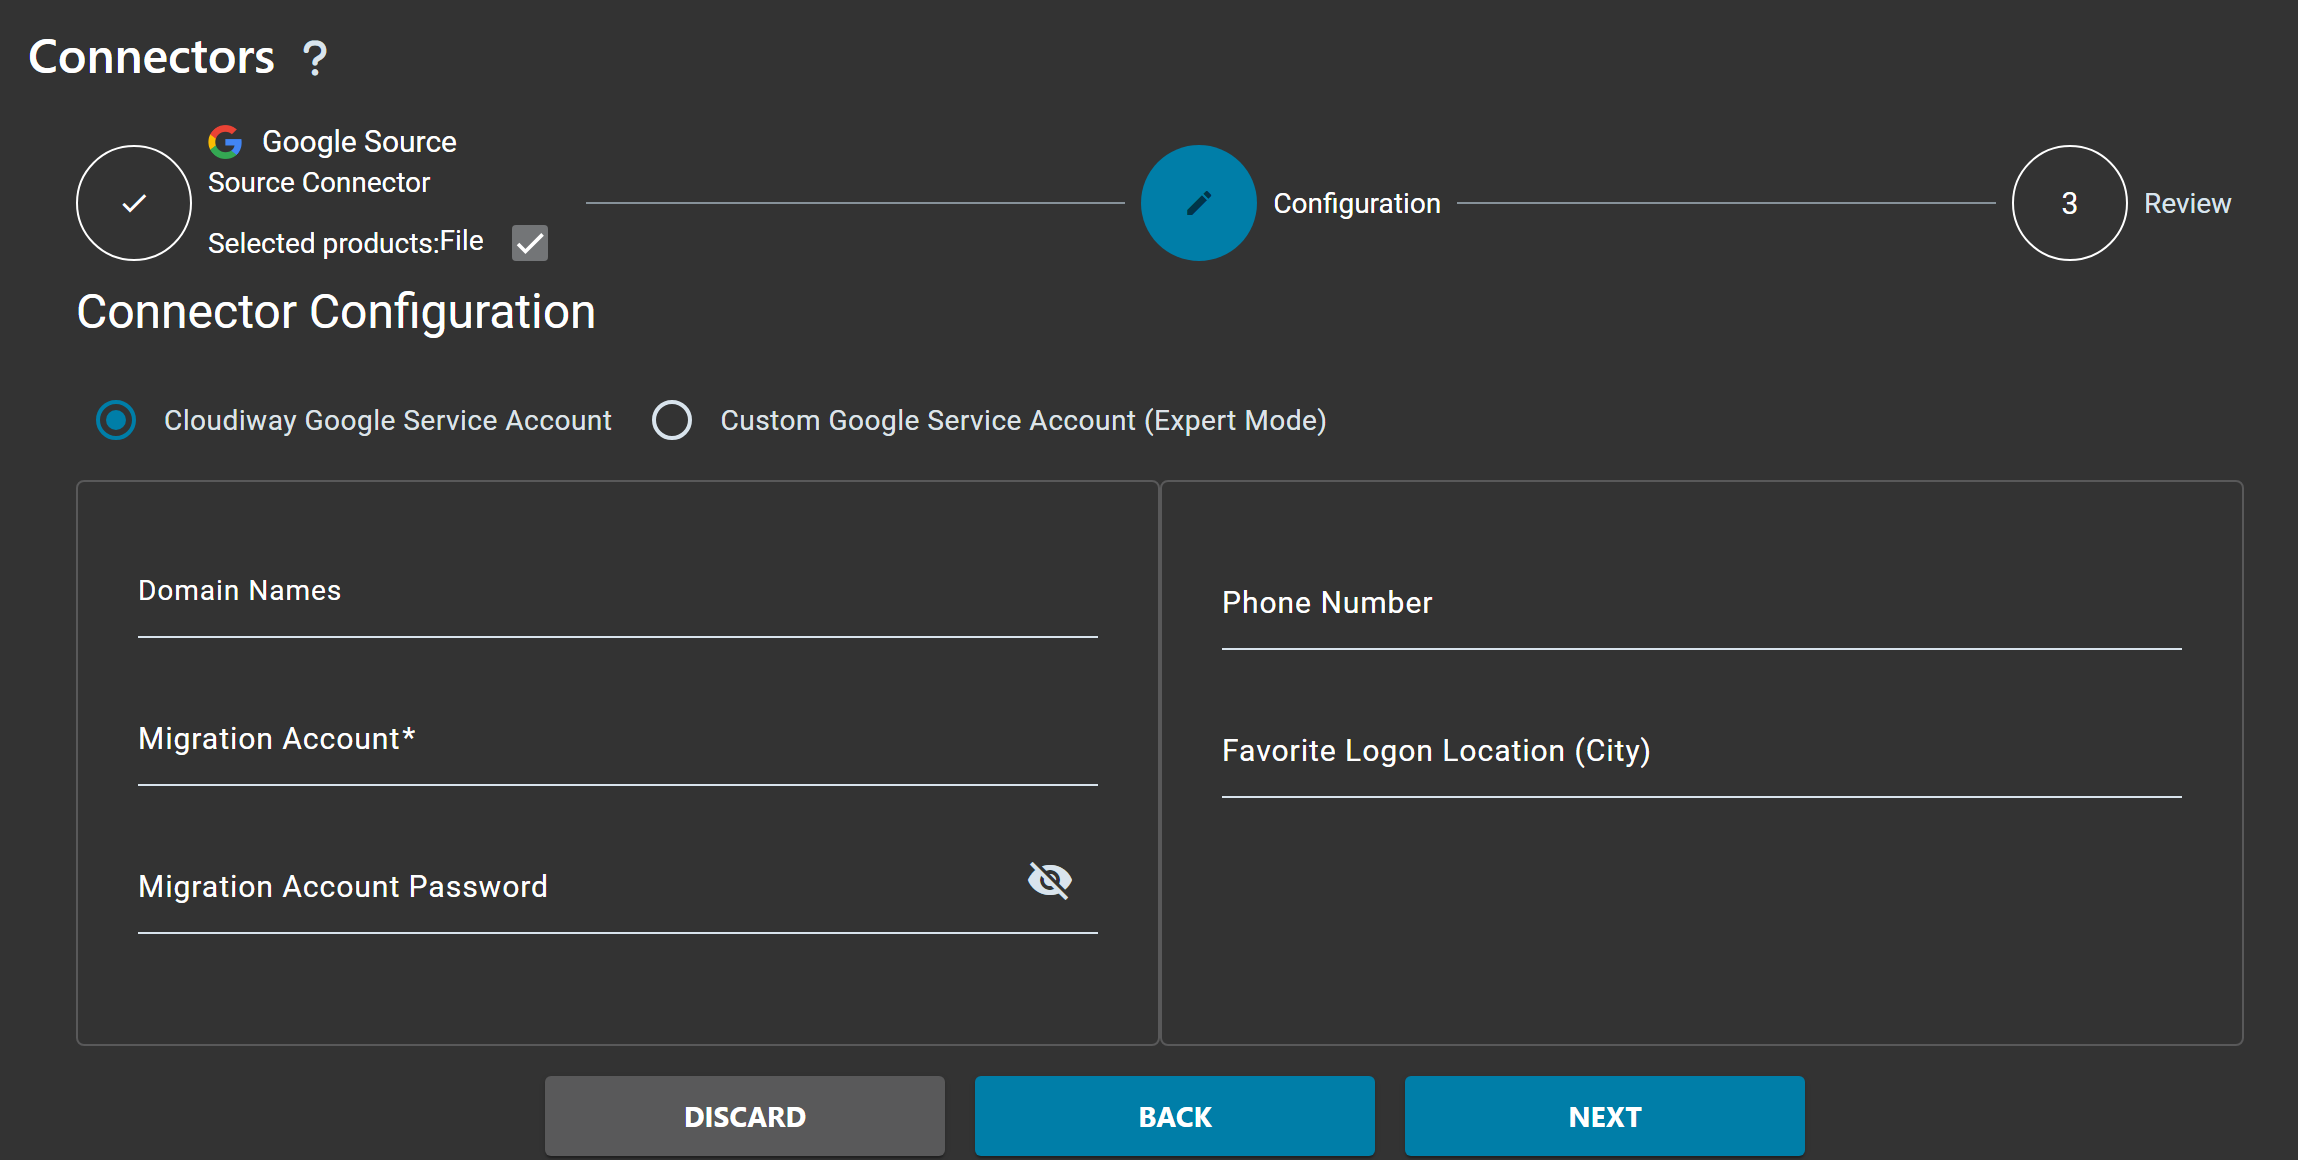Click the Connectors page title
The width and height of the screenshot is (2298, 1160).
(x=152, y=57)
